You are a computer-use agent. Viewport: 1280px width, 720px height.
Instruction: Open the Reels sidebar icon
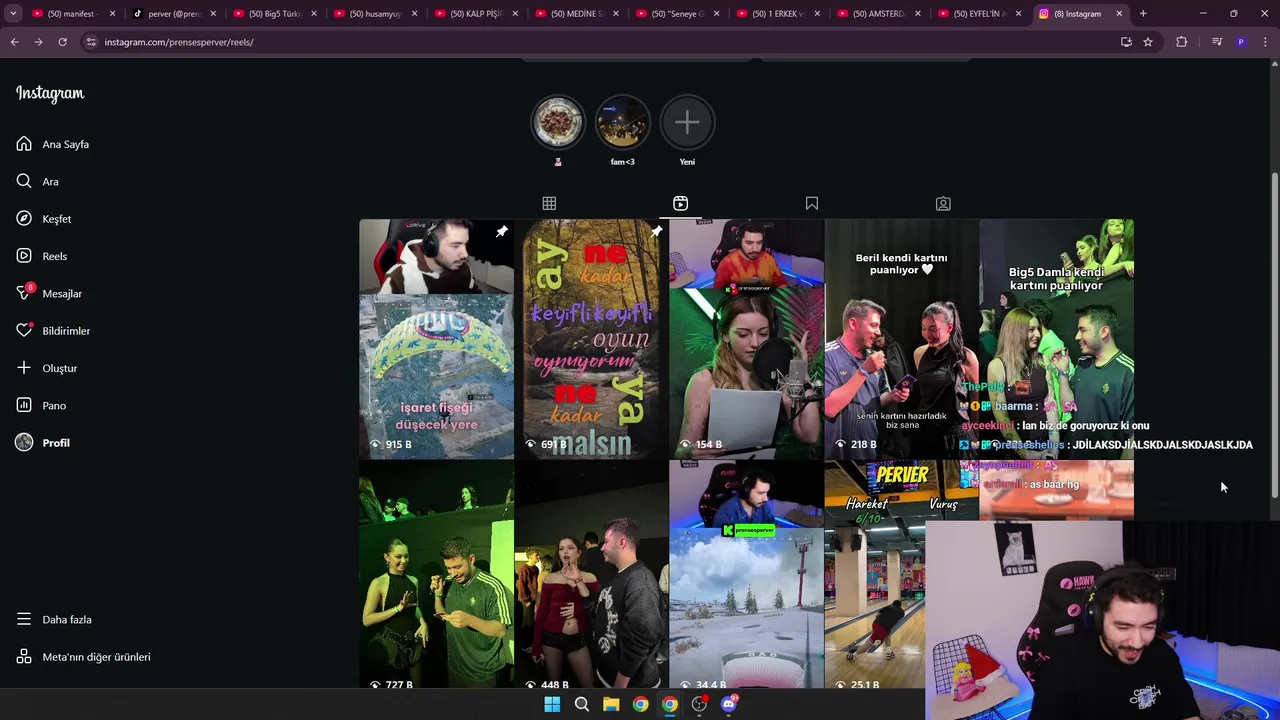click(x=24, y=256)
